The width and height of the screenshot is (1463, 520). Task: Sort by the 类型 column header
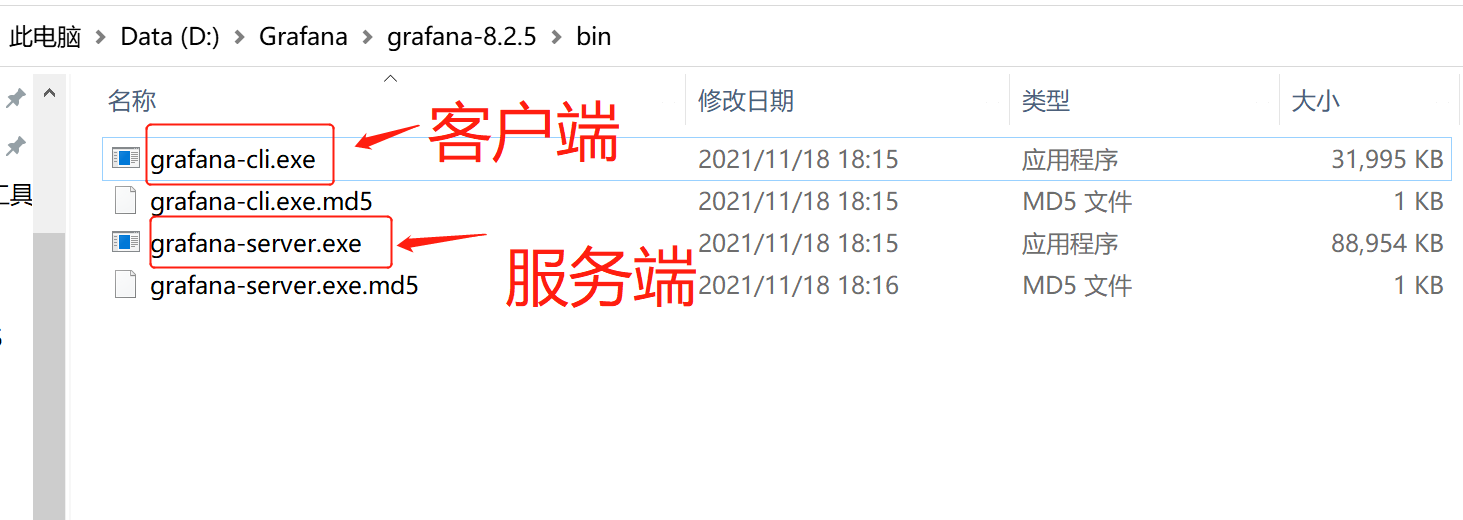tap(1046, 100)
